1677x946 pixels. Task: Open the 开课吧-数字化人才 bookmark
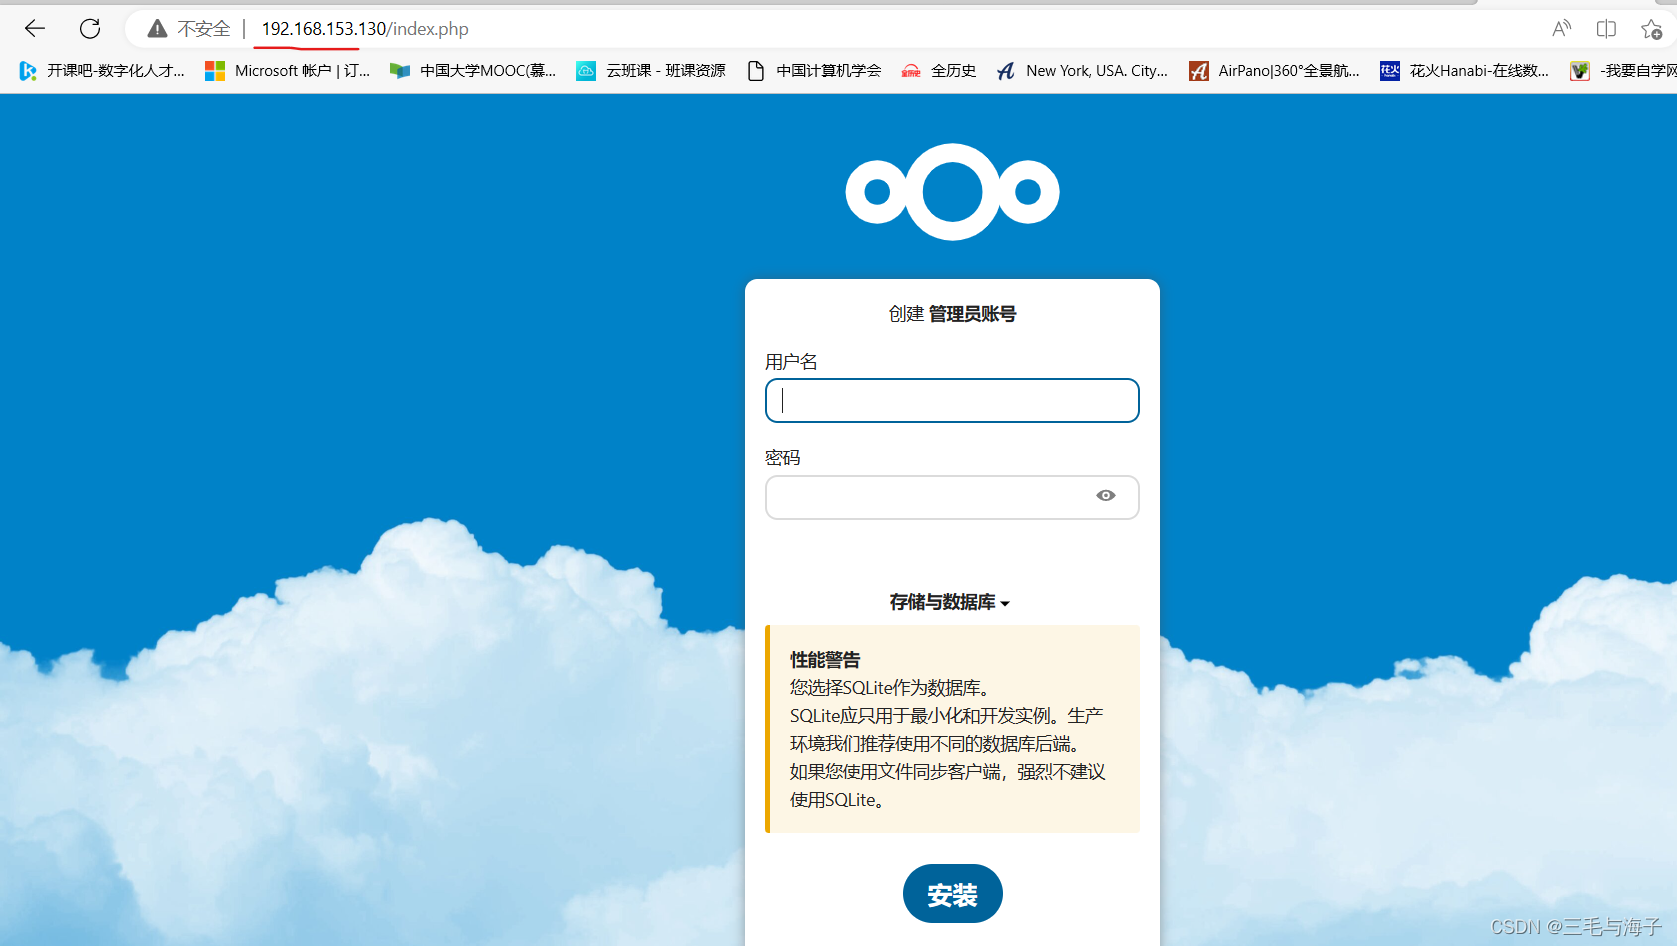[102, 70]
